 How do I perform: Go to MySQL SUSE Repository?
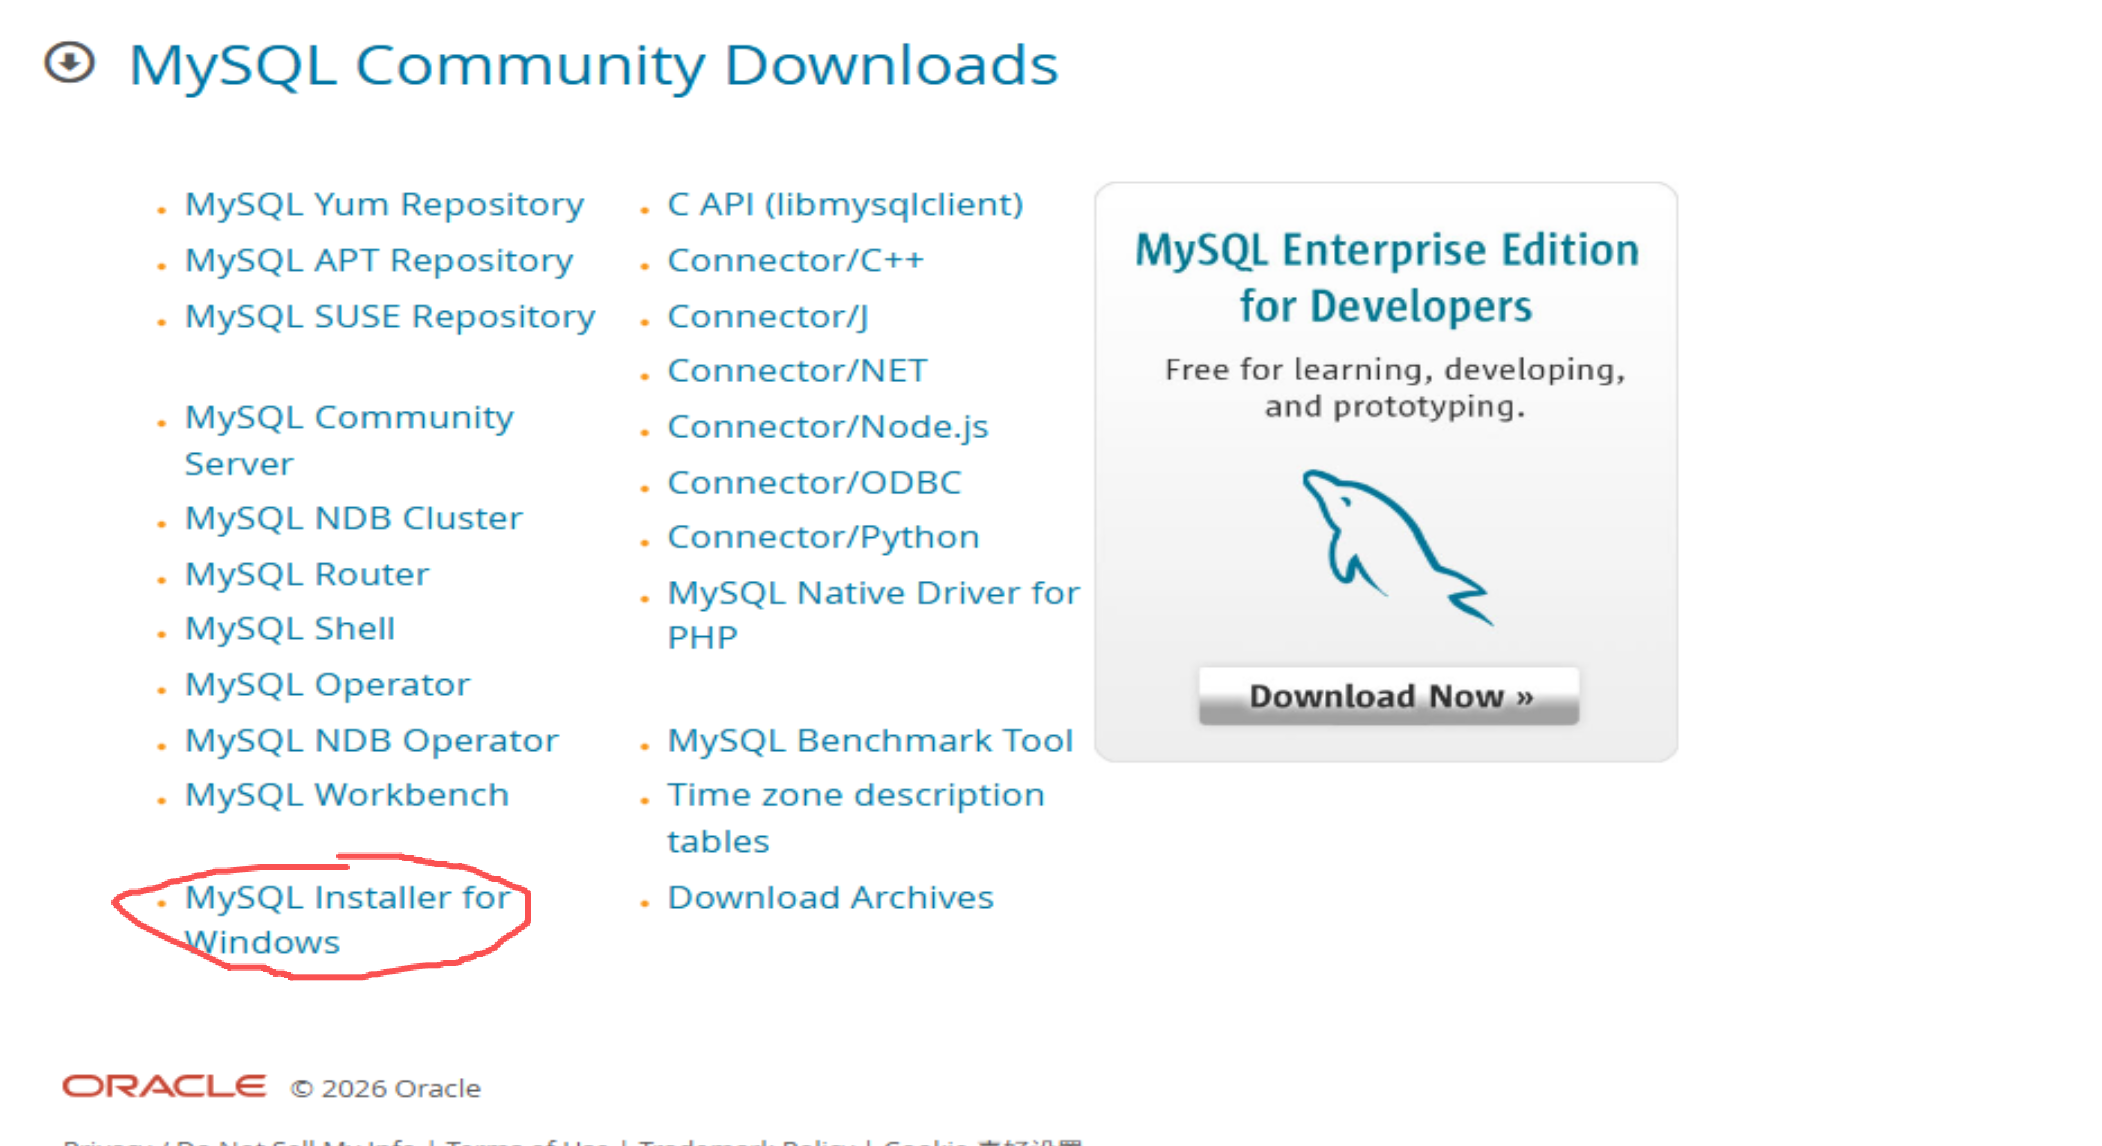point(390,317)
